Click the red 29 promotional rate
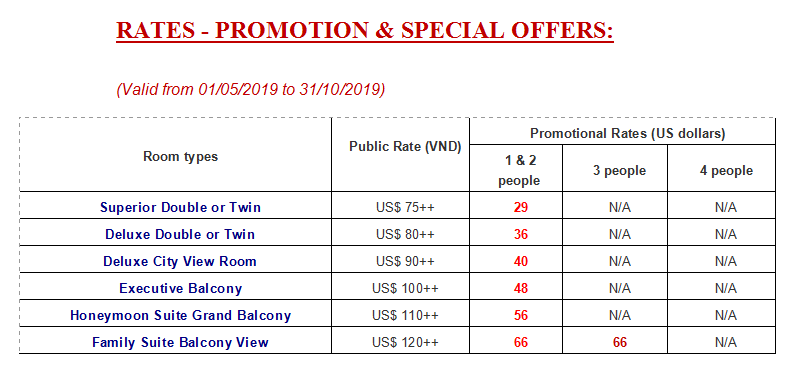798x377 pixels. point(521,208)
